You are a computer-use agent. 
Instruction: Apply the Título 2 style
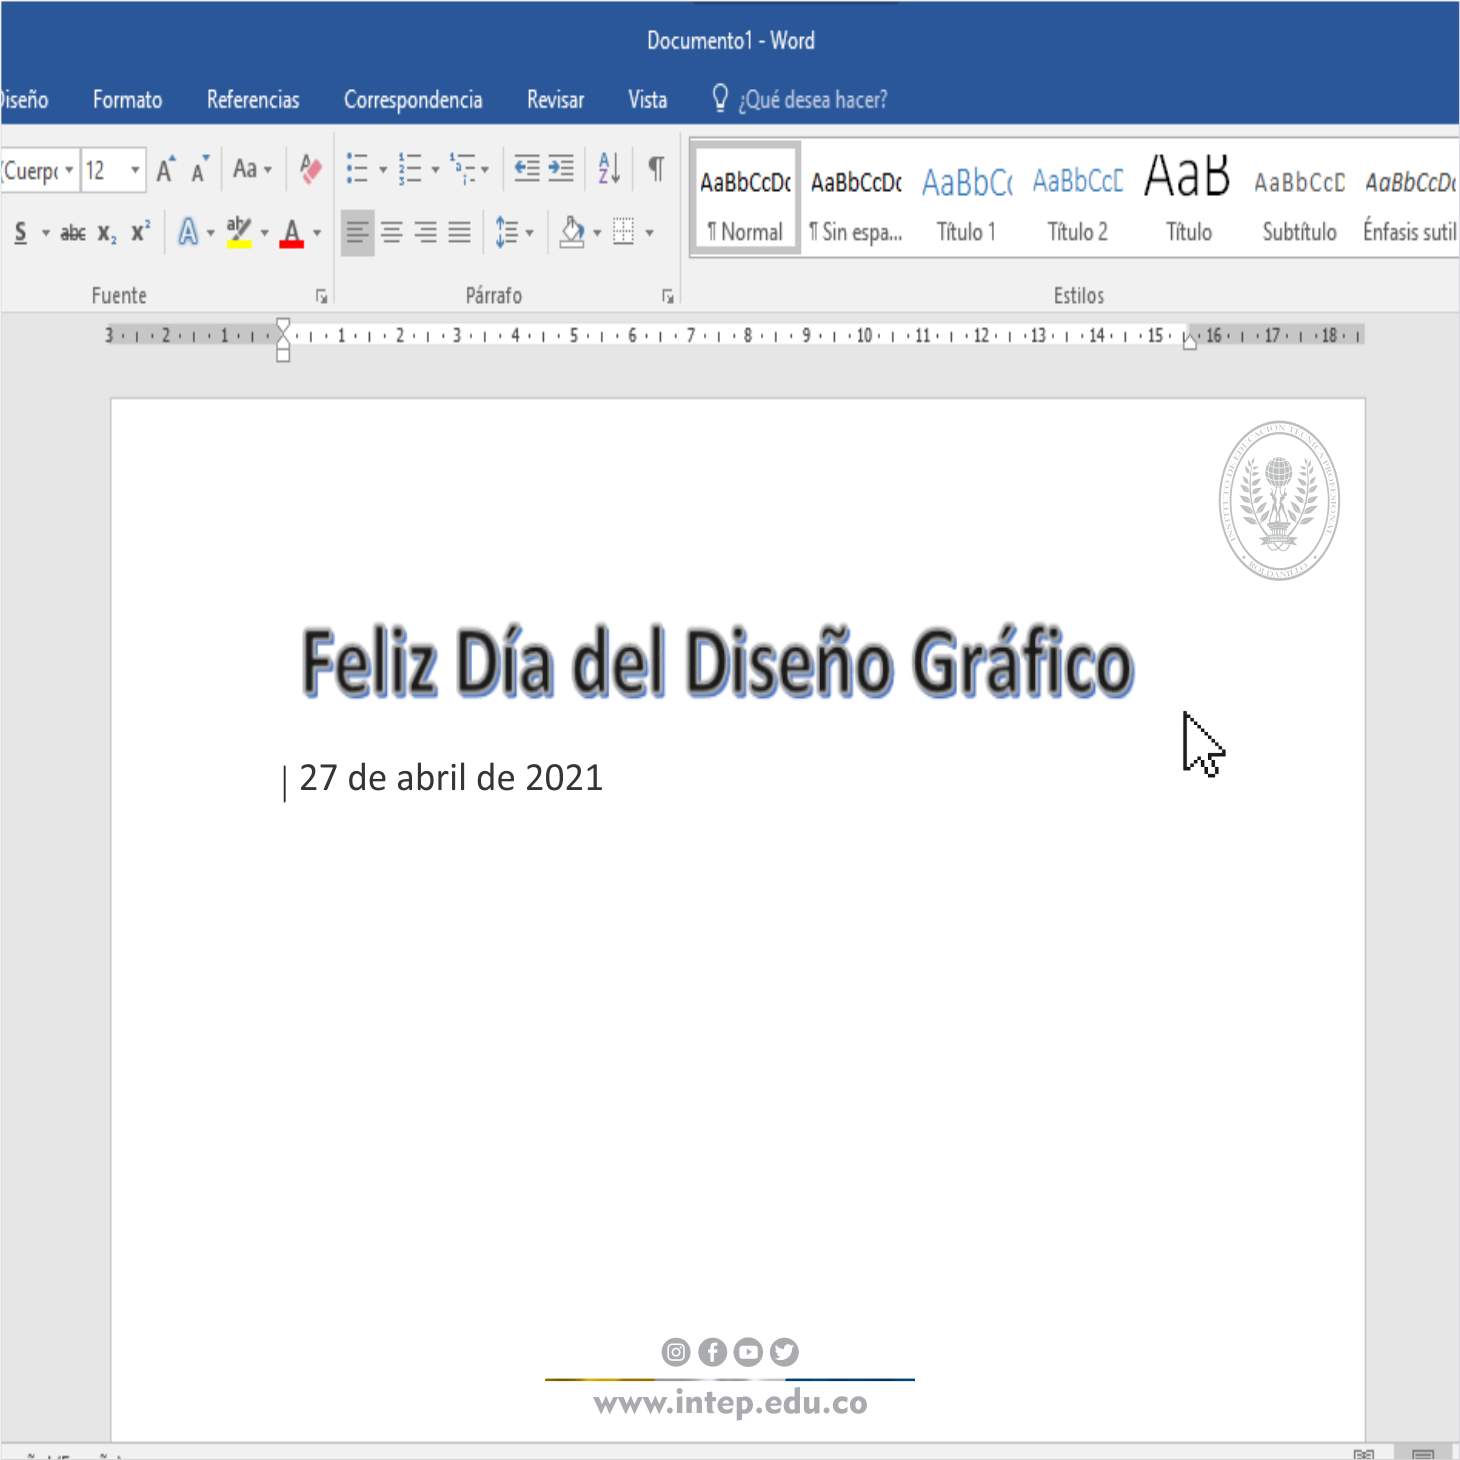coord(1078,199)
